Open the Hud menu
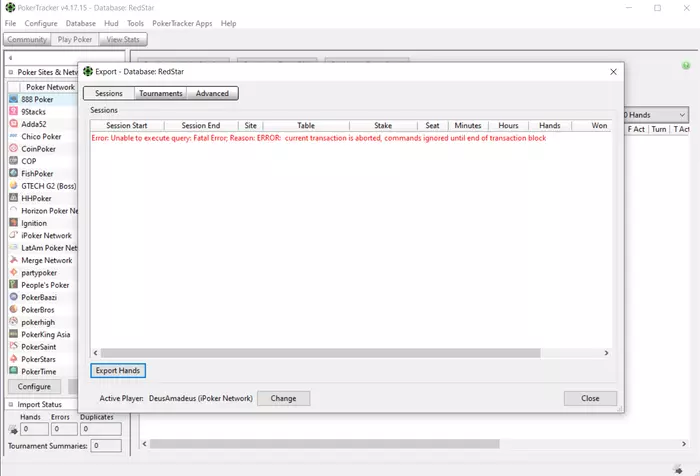Screen dimensions: 700x476 (111, 23)
